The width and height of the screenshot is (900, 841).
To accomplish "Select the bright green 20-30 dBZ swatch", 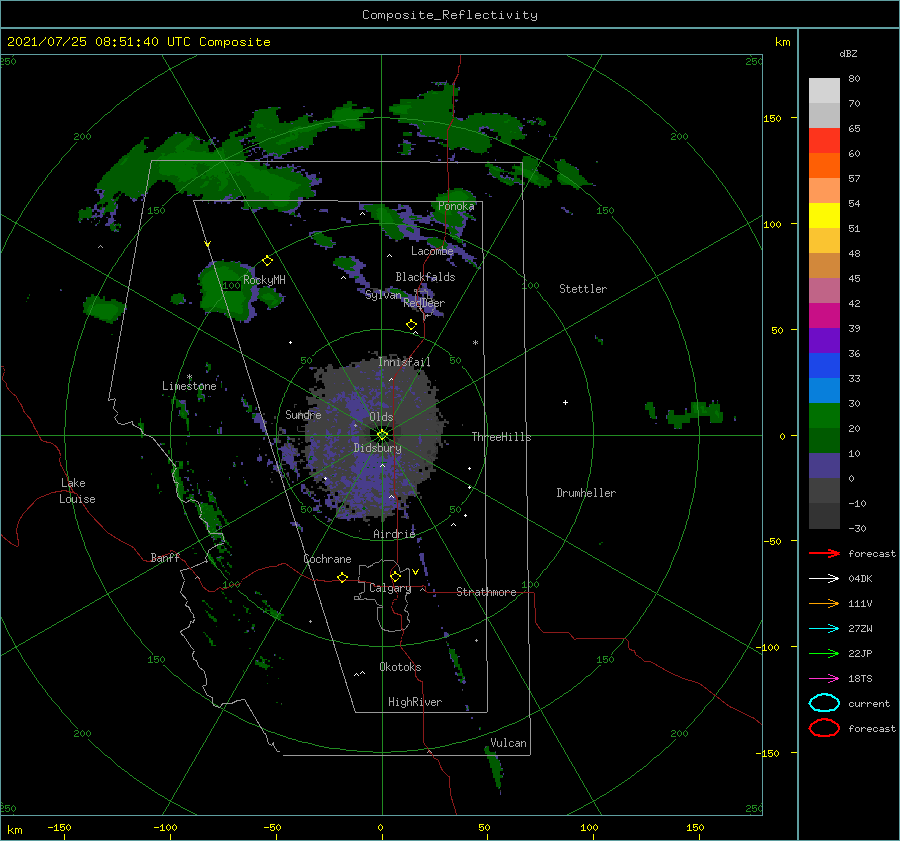I will pyautogui.click(x=824, y=416).
